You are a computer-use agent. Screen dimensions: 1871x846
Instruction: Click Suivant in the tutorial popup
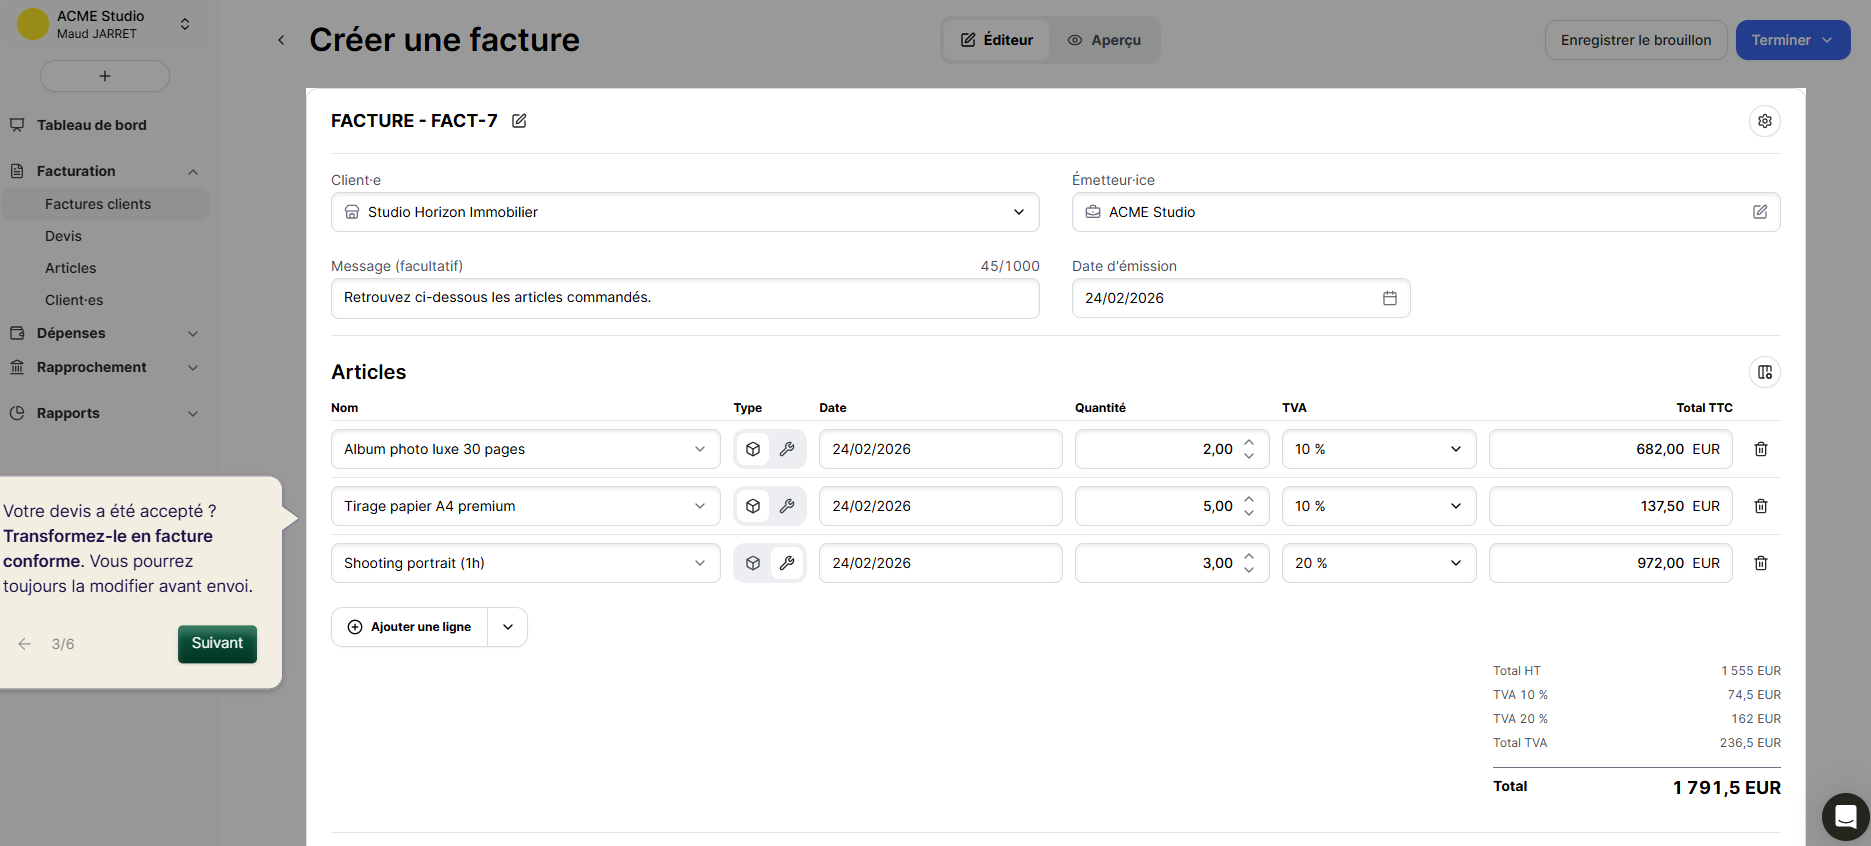coord(217,644)
